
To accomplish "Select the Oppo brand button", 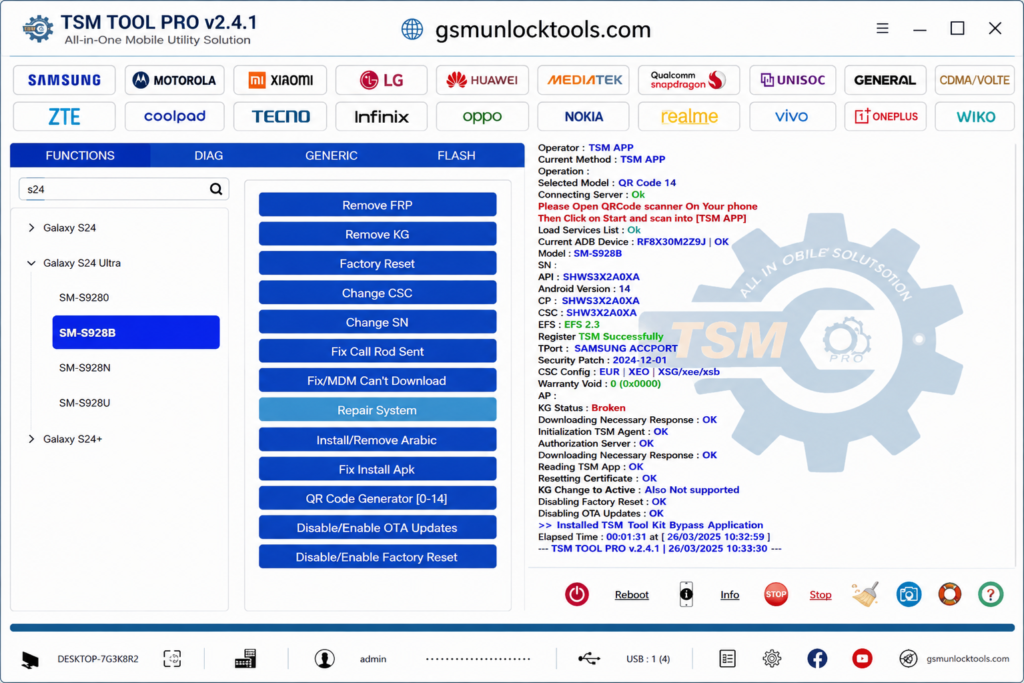I will (482, 116).
